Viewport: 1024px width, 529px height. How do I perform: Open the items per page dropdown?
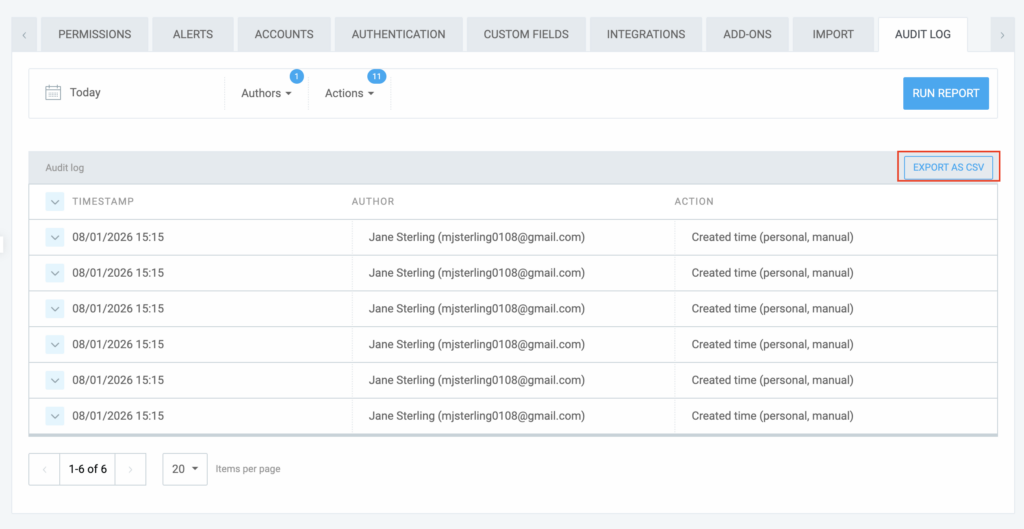click(x=185, y=469)
